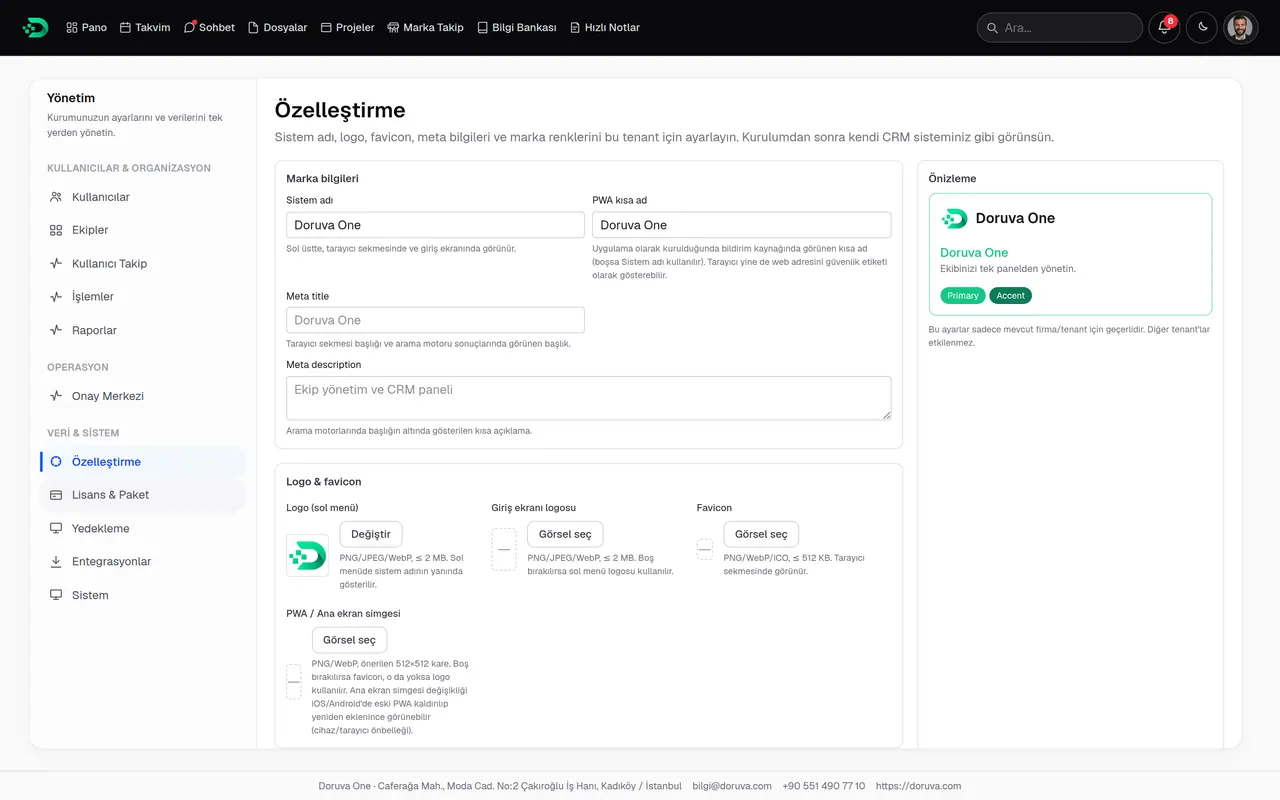
Task: Toggle dark mode with the moon icon
Action: [x=1202, y=28]
